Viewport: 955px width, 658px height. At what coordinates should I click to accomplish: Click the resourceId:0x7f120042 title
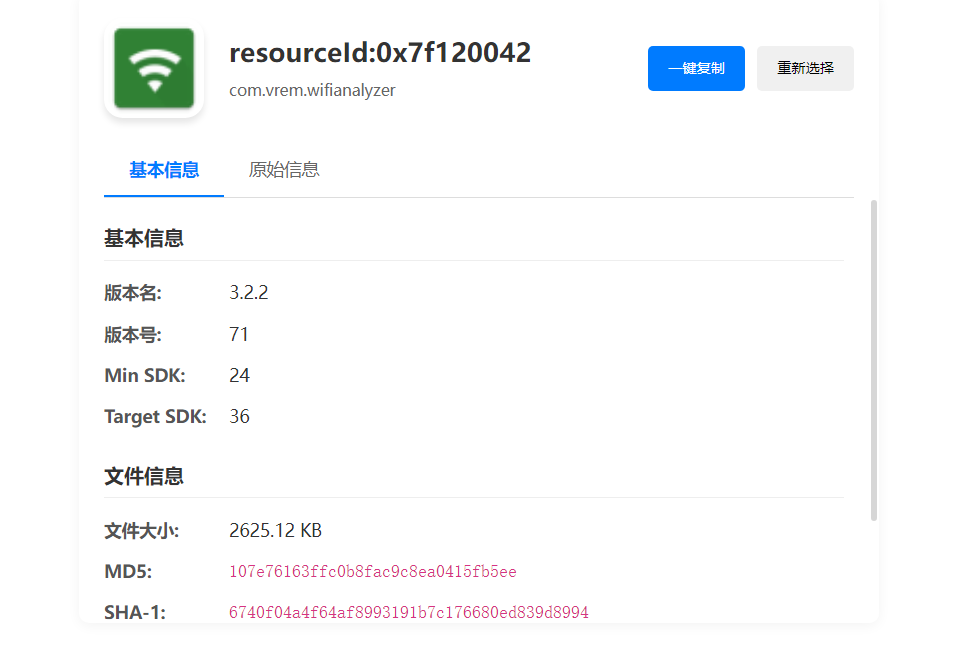pos(380,53)
